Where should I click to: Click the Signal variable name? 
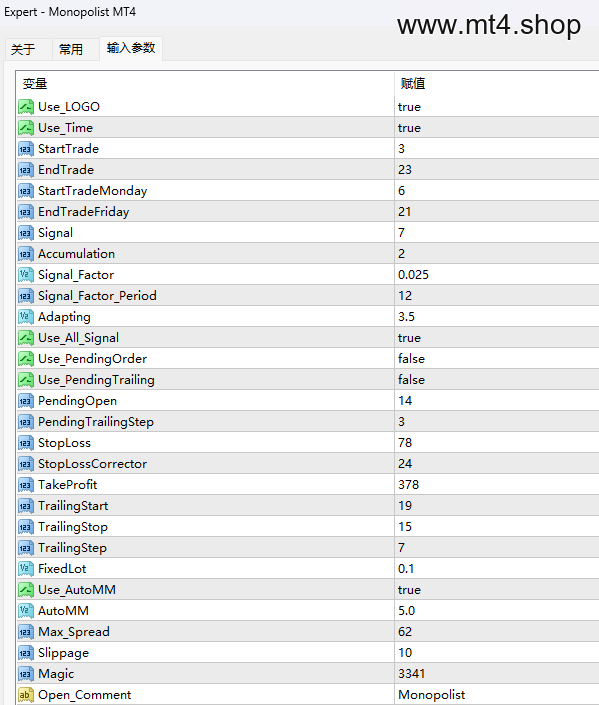(x=55, y=233)
